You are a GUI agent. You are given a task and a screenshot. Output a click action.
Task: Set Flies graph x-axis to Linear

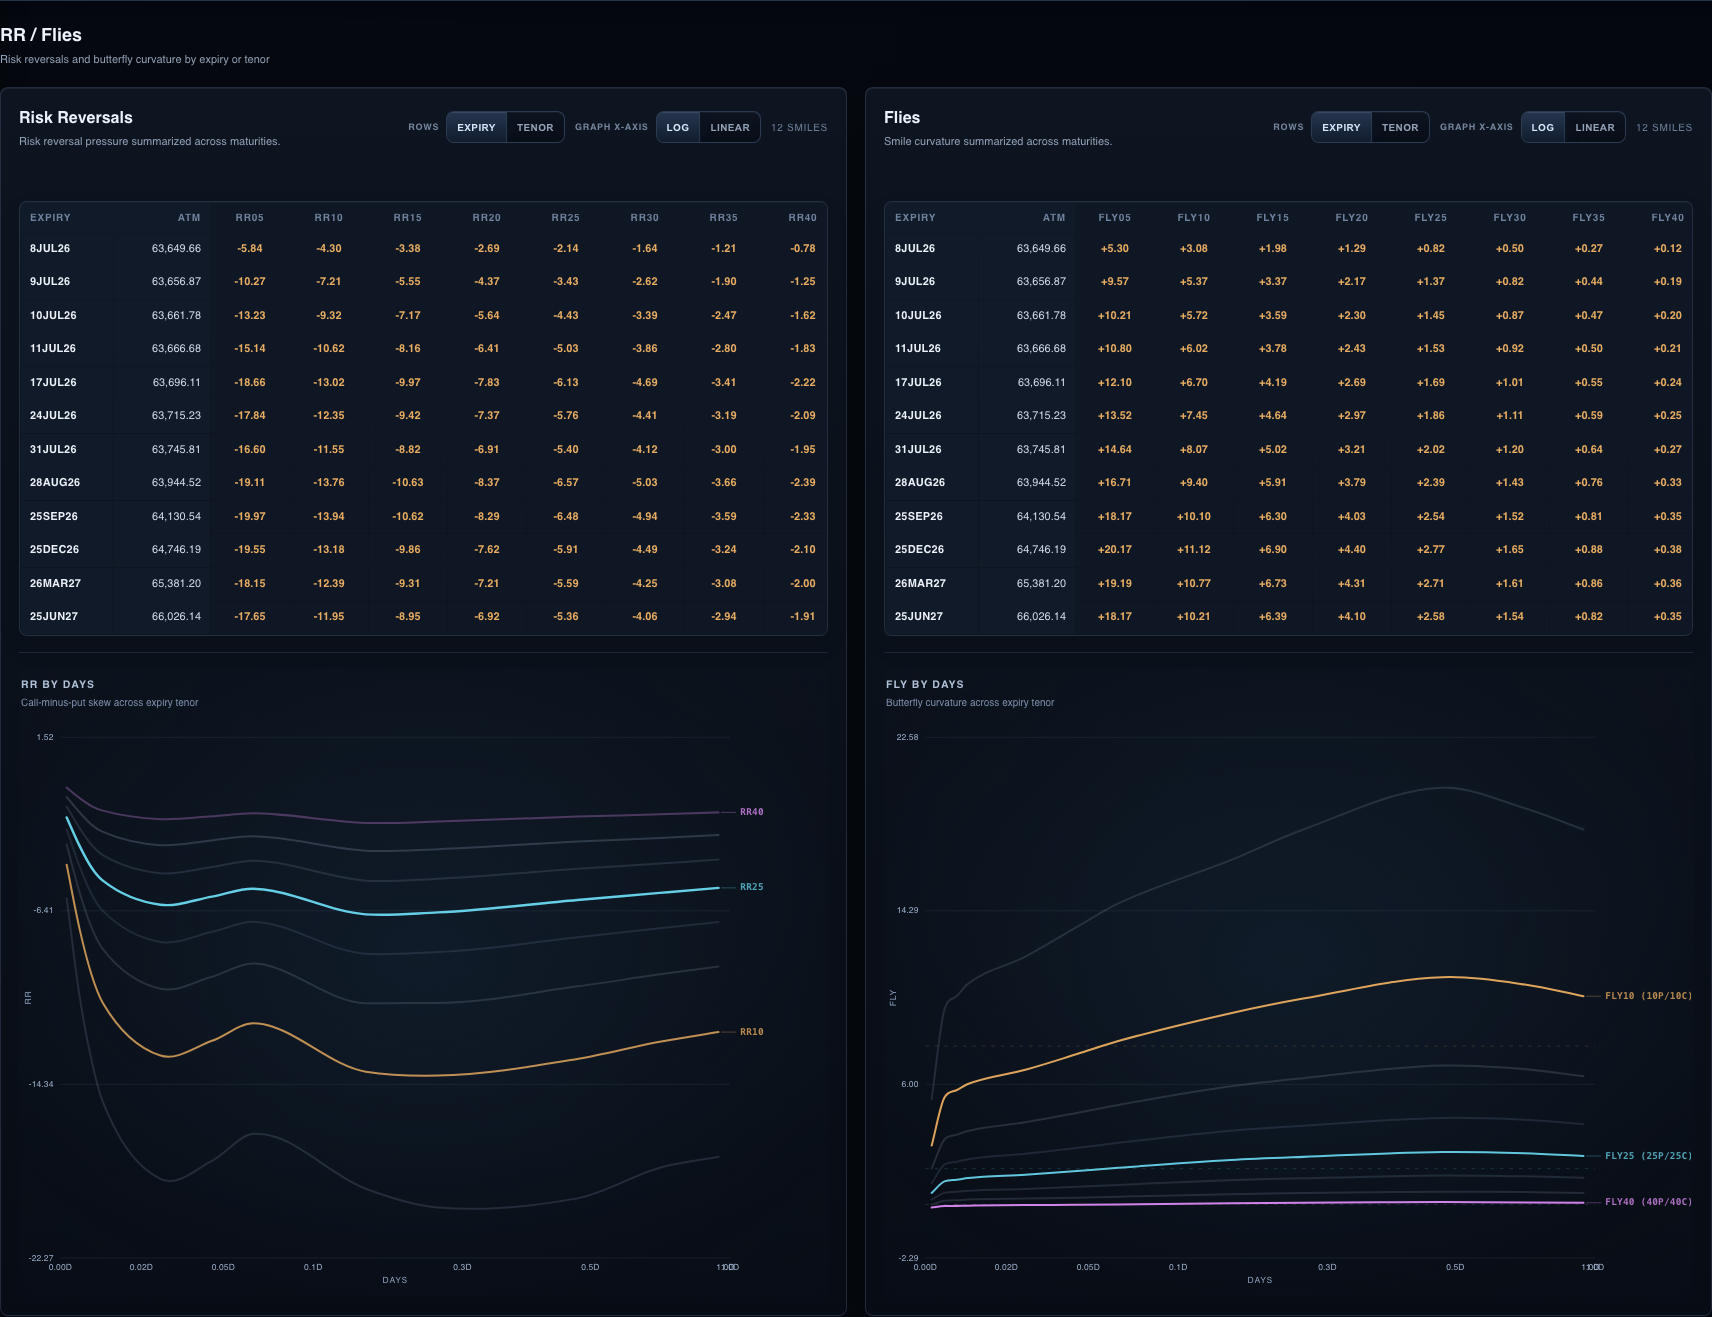click(1595, 127)
